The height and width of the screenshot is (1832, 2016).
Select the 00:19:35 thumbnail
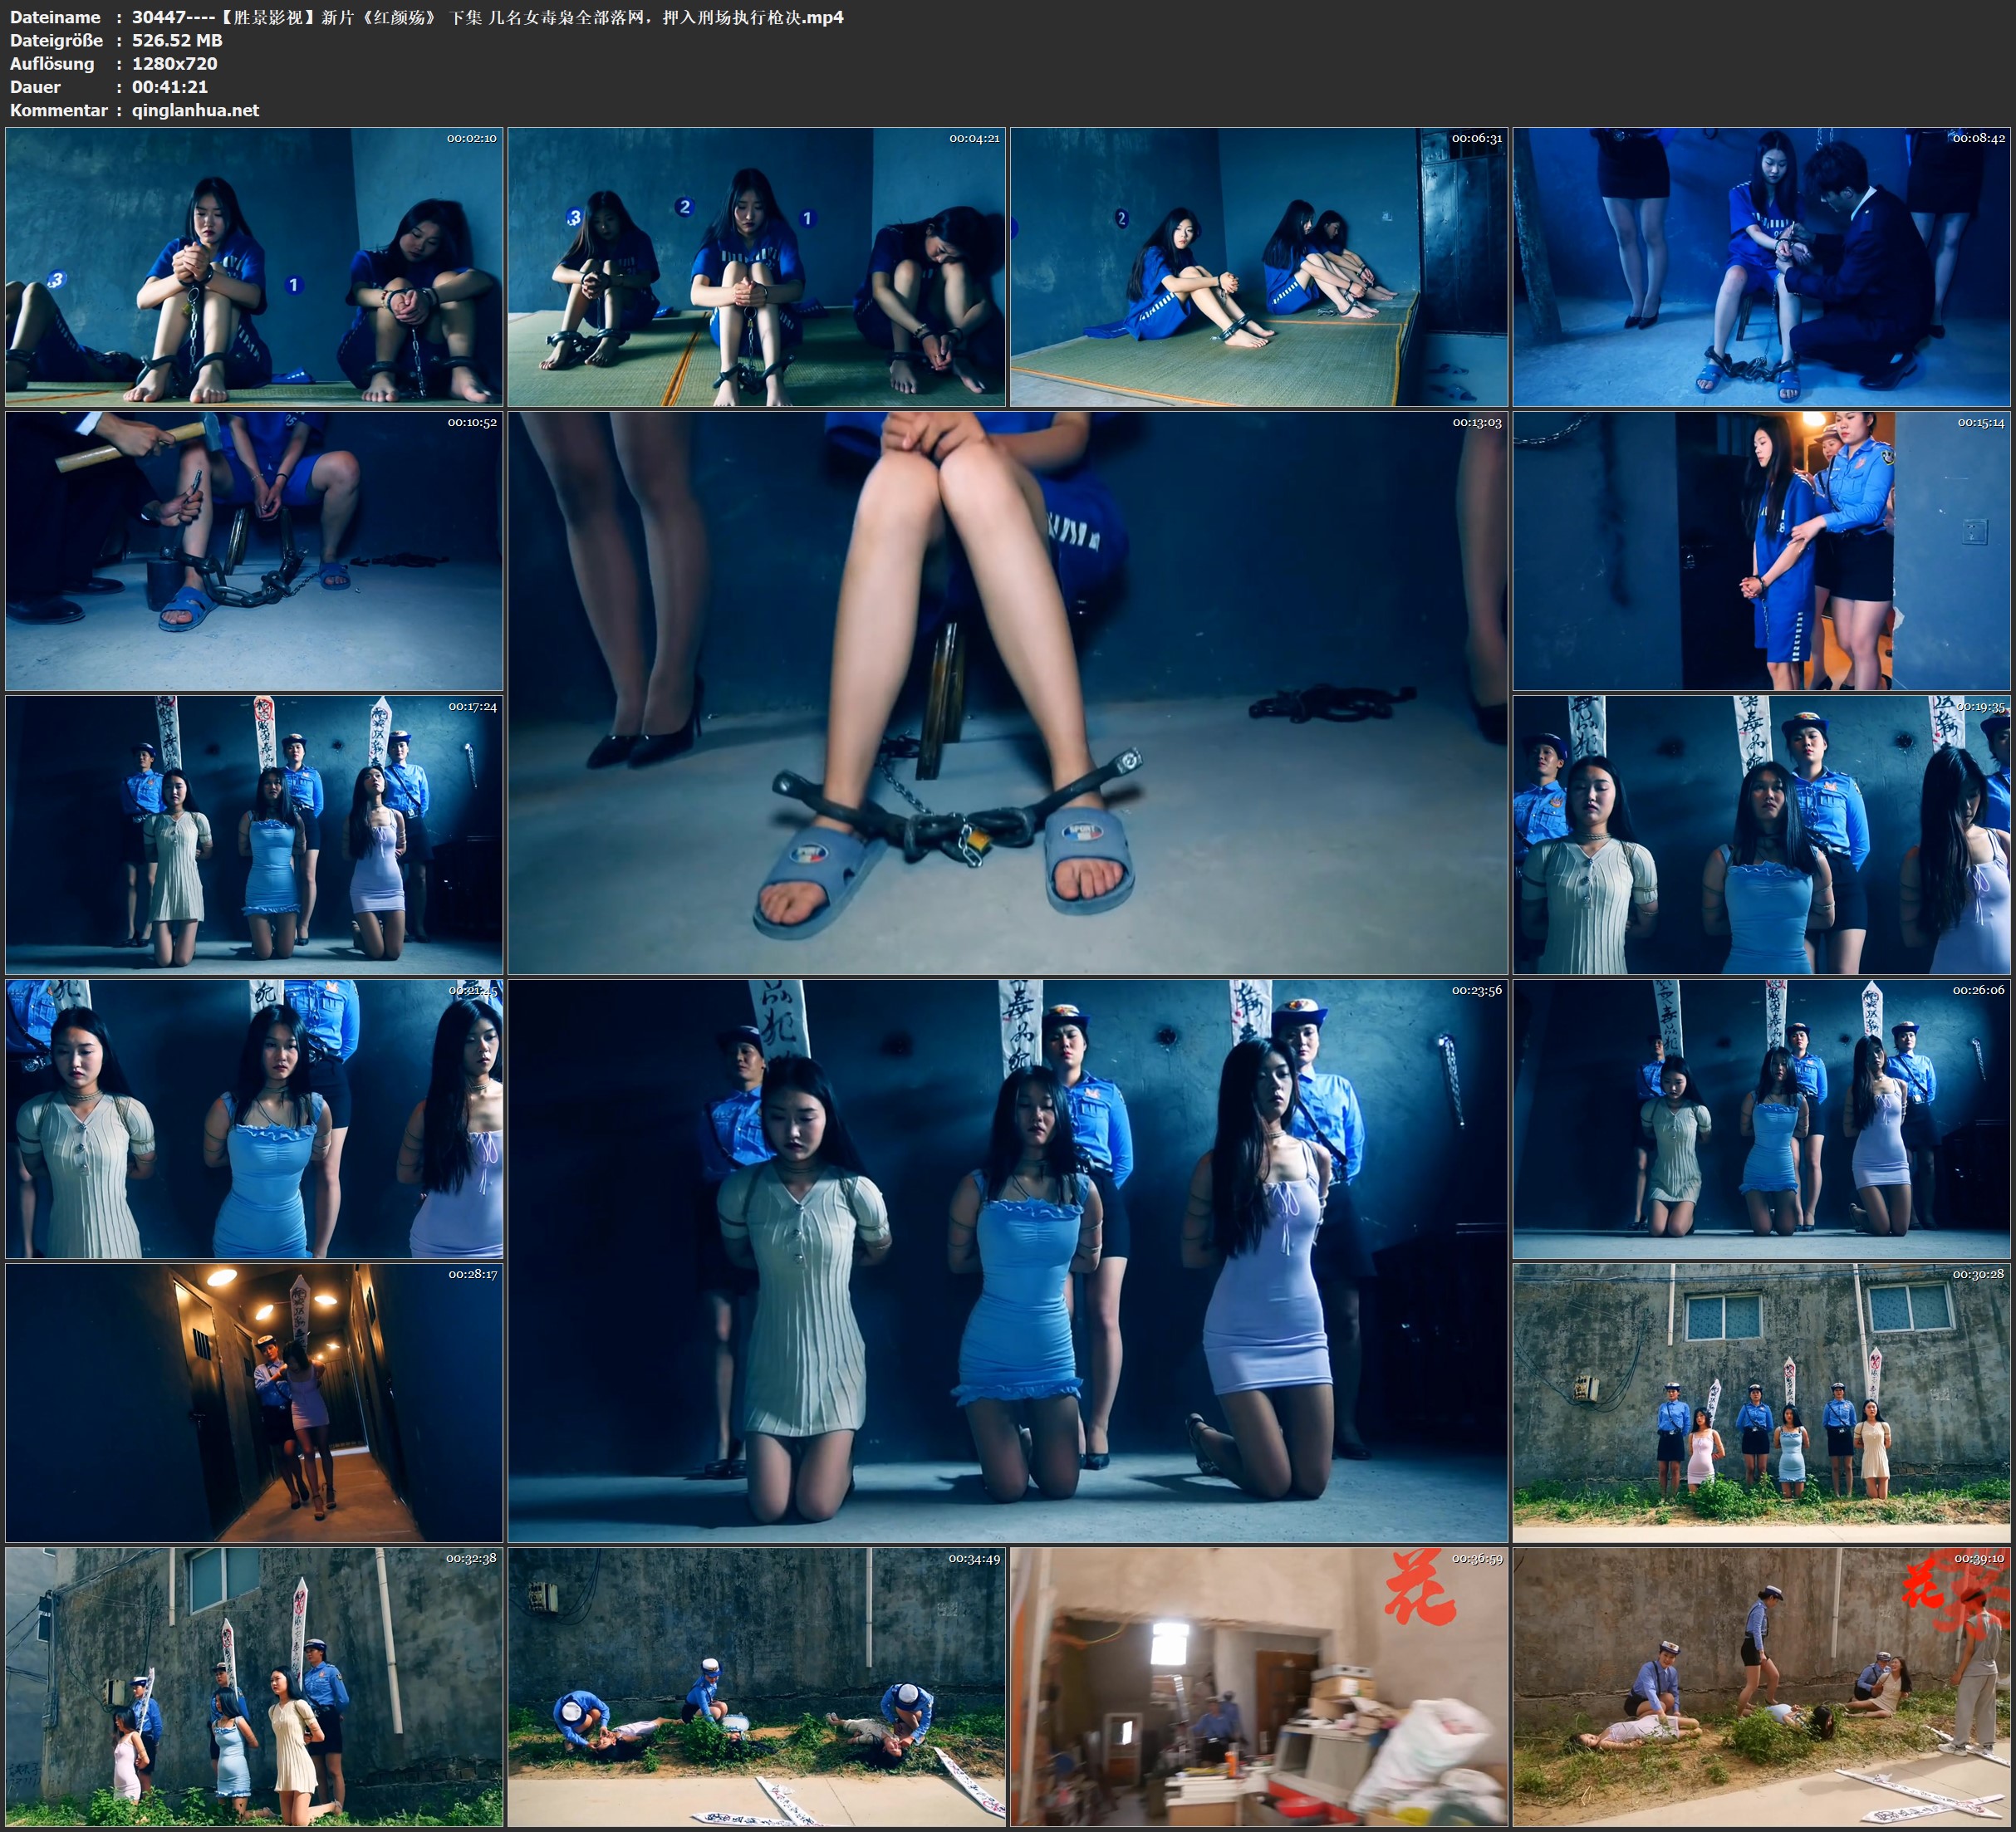point(1761,834)
